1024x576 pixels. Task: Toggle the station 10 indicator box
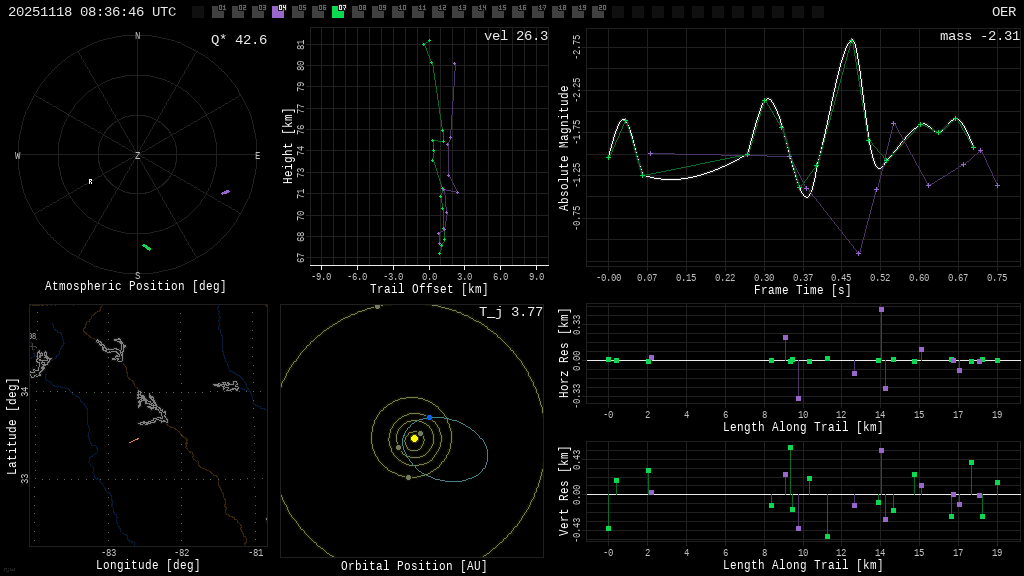pos(398,12)
